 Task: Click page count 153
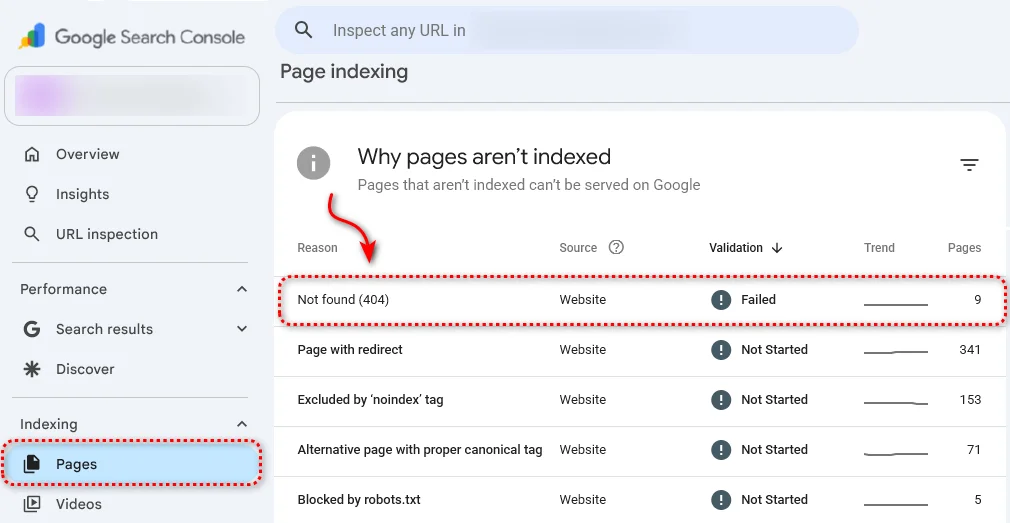click(x=970, y=400)
